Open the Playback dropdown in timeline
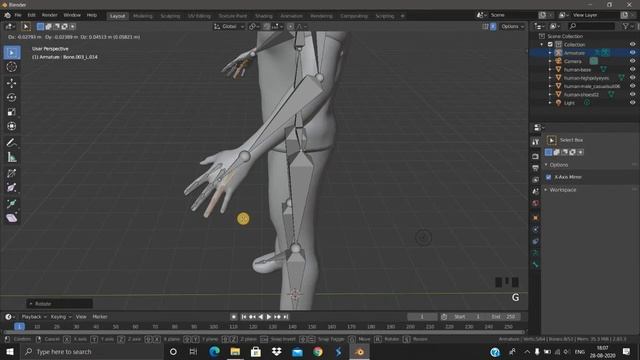The width and height of the screenshot is (640, 360). click(x=34, y=317)
